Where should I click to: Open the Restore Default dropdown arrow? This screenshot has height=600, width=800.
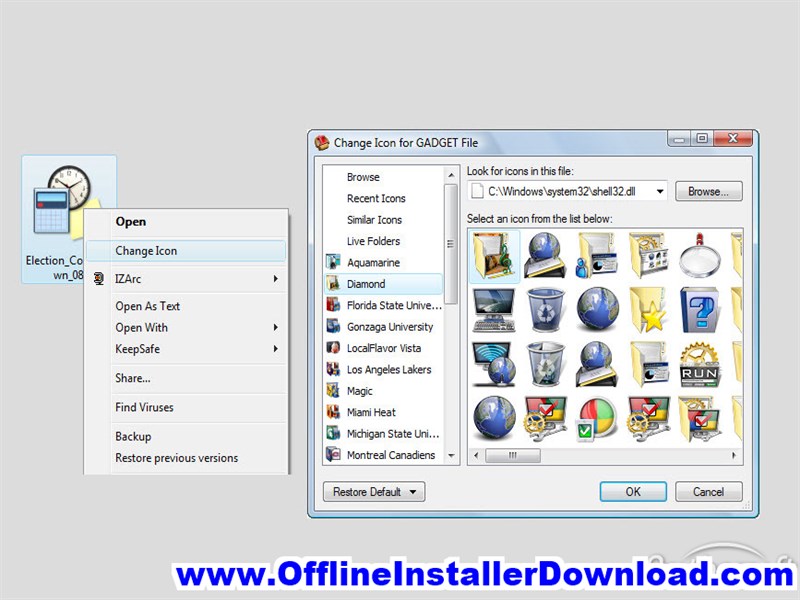[414, 491]
